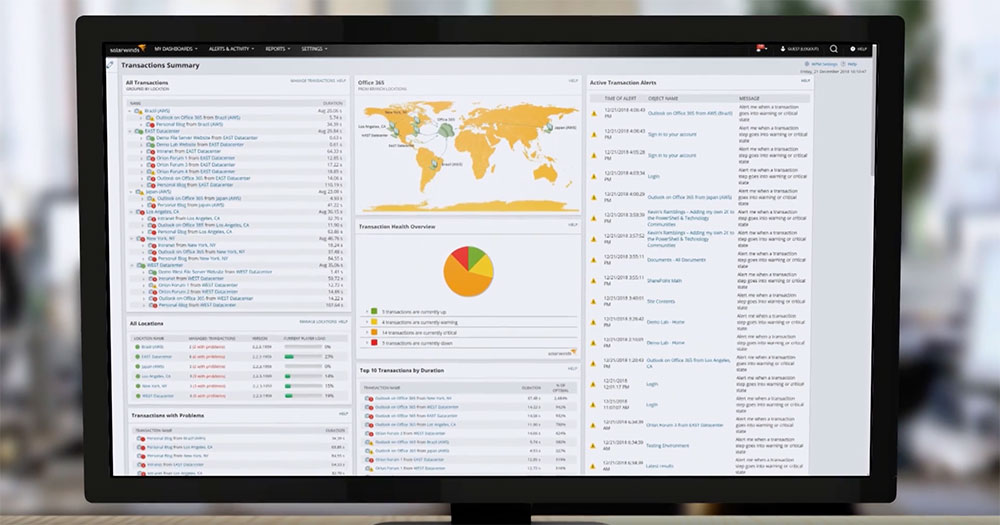
Task: Click the transaction health pie chart
Action: coord(468,271)
